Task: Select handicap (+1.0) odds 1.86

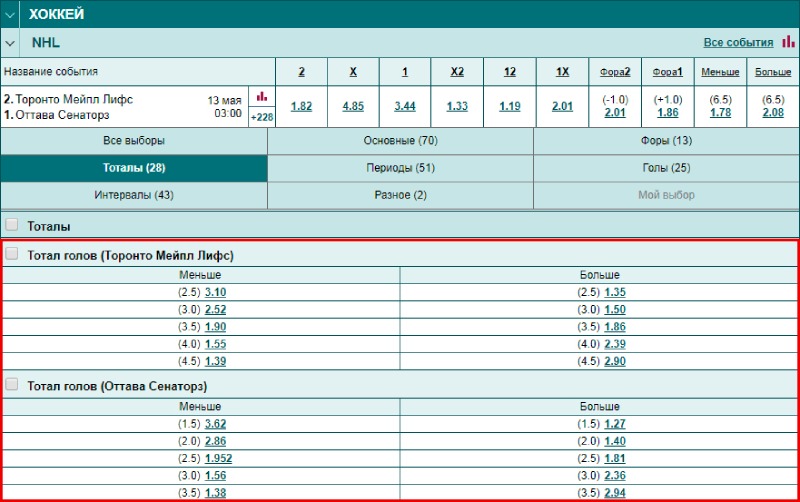Action: pyautogui.click(x=668, y=112)
